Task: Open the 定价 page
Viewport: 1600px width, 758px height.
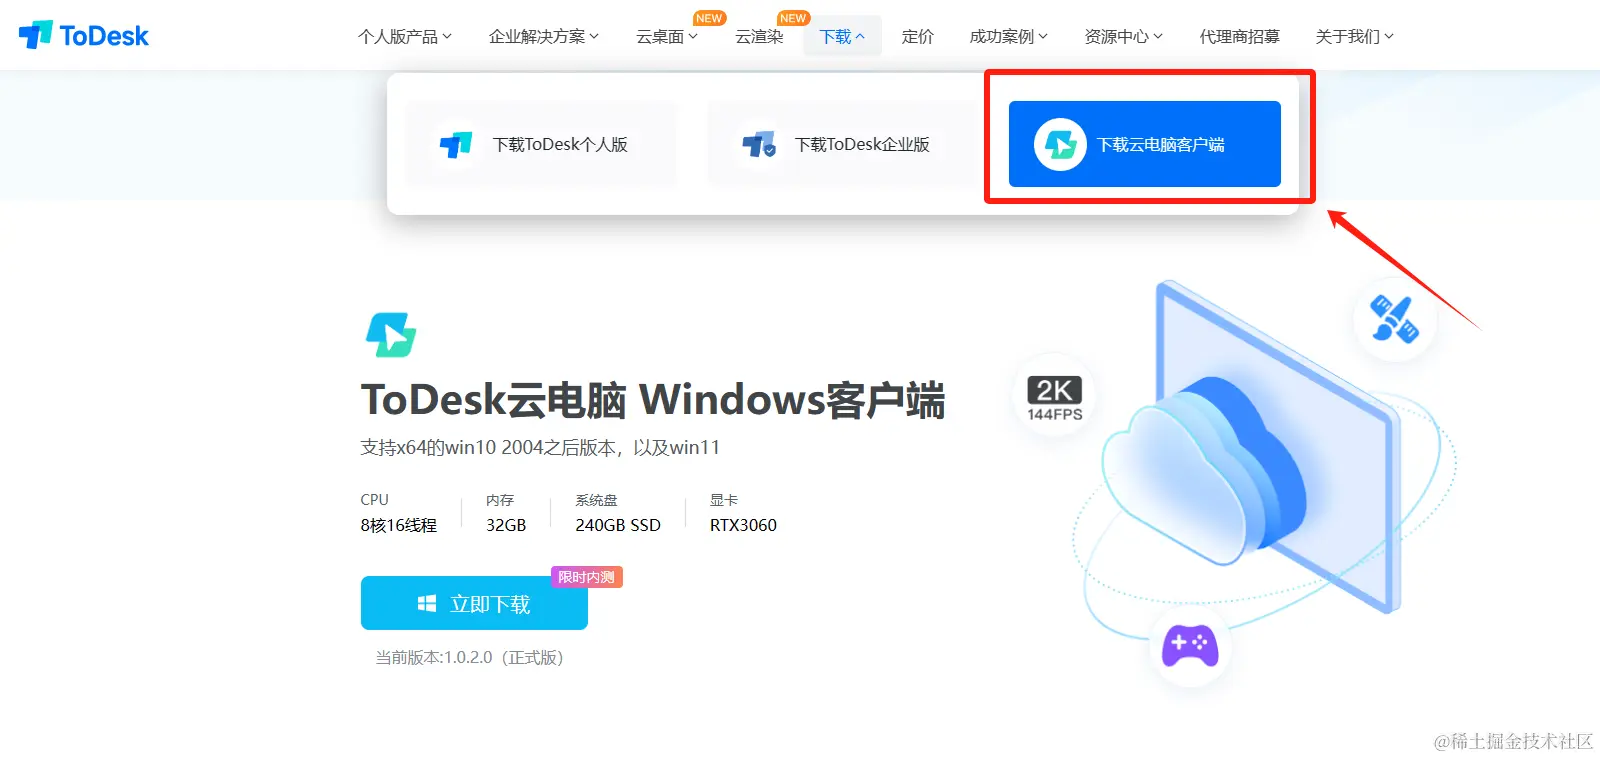Action: tap(917, 37)
